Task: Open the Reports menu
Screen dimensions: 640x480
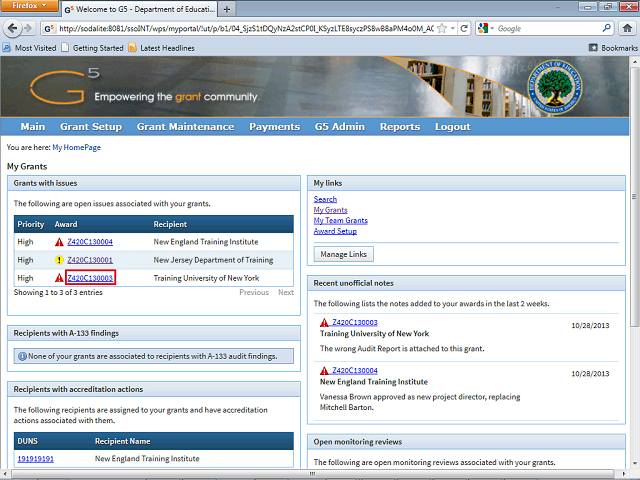Action: (x=400, y=127)
